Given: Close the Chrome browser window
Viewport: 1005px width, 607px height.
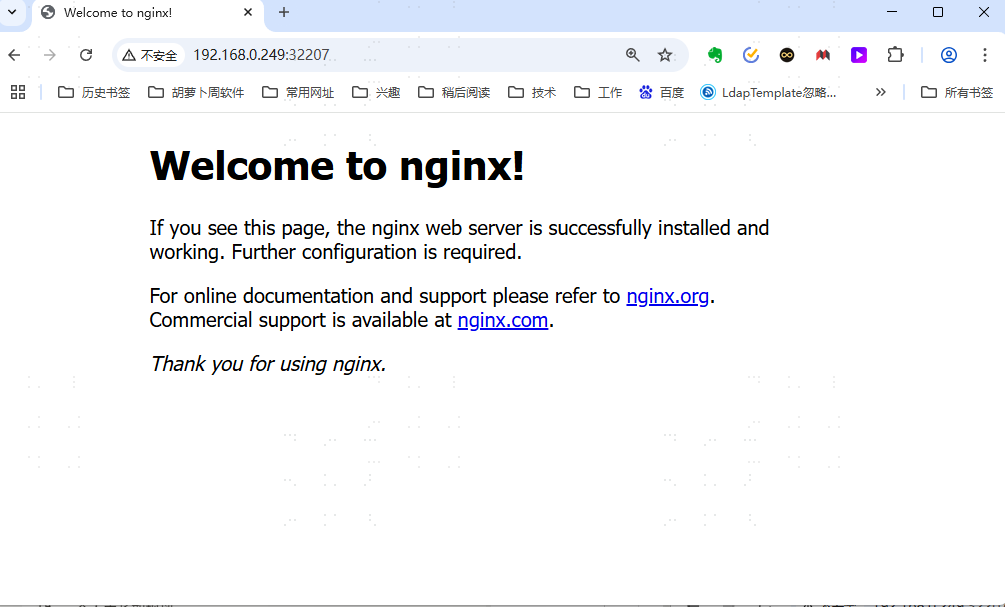Looking at the screenshot, I should click(x=984, y=12).
